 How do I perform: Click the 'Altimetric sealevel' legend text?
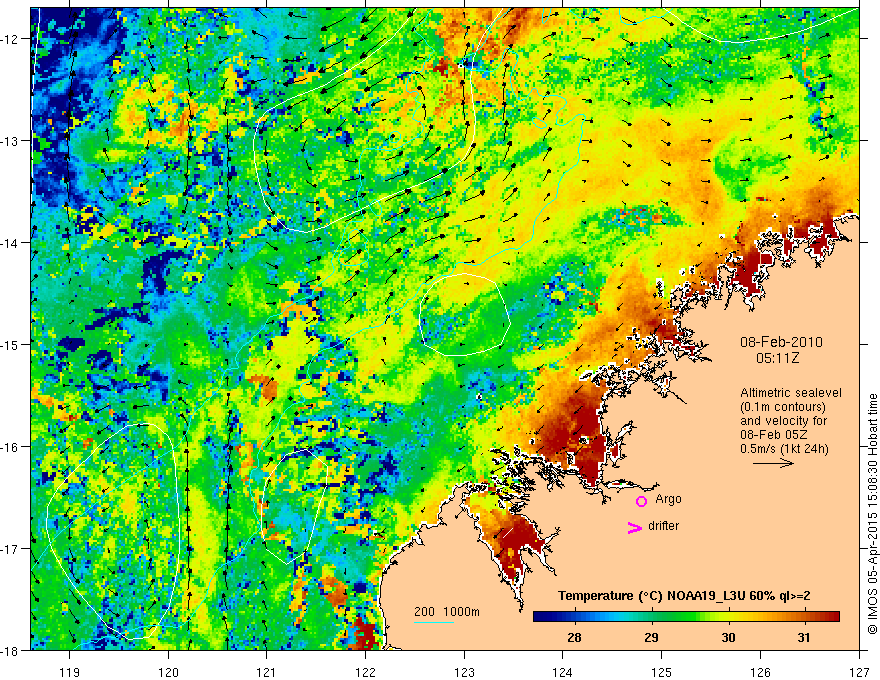[x=791, y=393]
